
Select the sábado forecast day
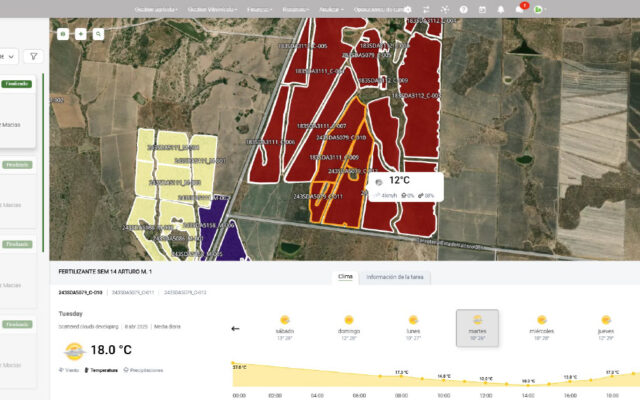[x=284, y=328]
